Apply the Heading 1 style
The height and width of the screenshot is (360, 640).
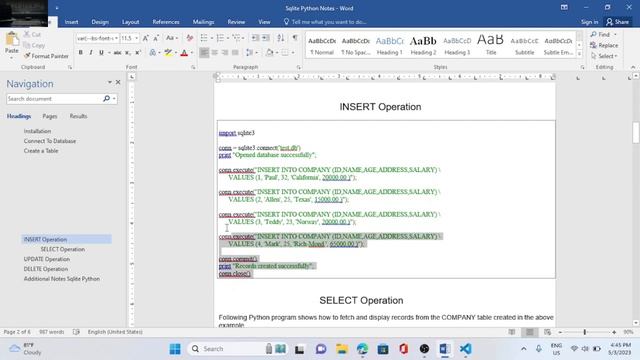click(x=389, y=45)
